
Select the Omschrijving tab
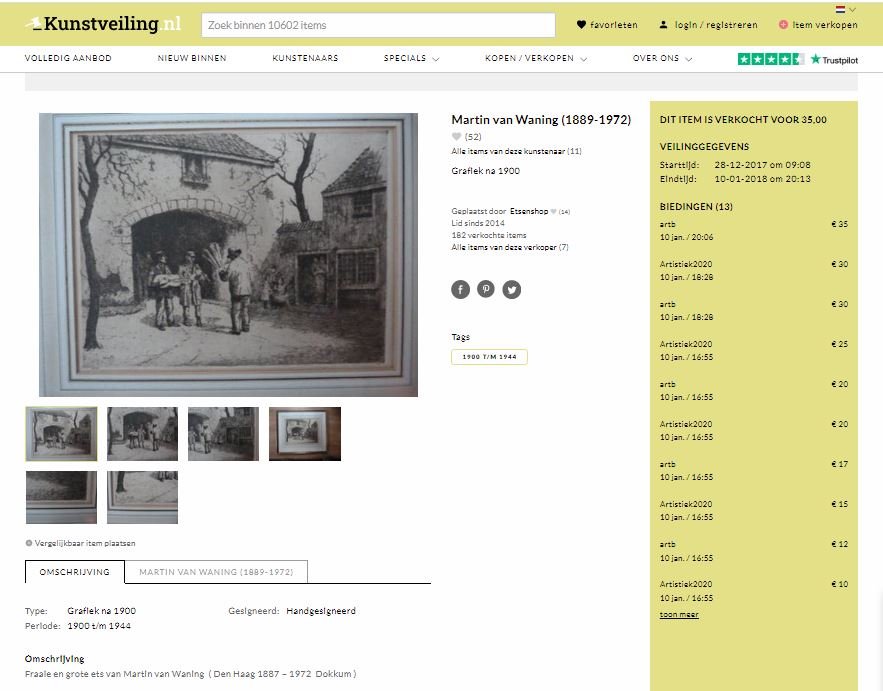tap(75, 572)
